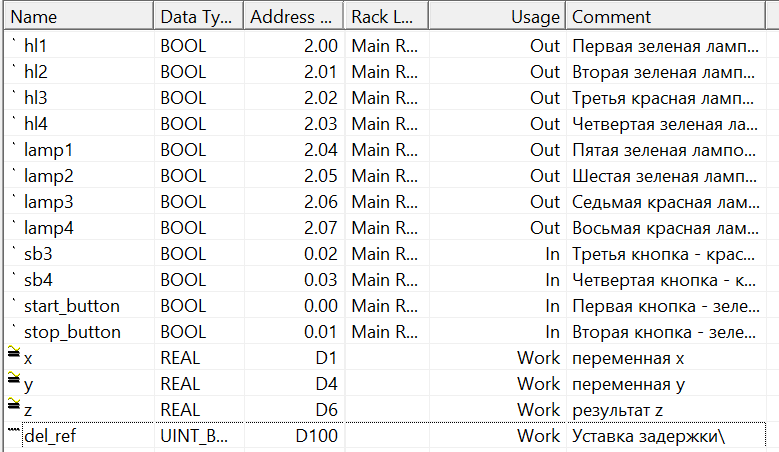The height and width of the screenshot is (452, 779).
Task: Click the icon beside del_ref
Action: pyautogui.click(x=13, y=429)
